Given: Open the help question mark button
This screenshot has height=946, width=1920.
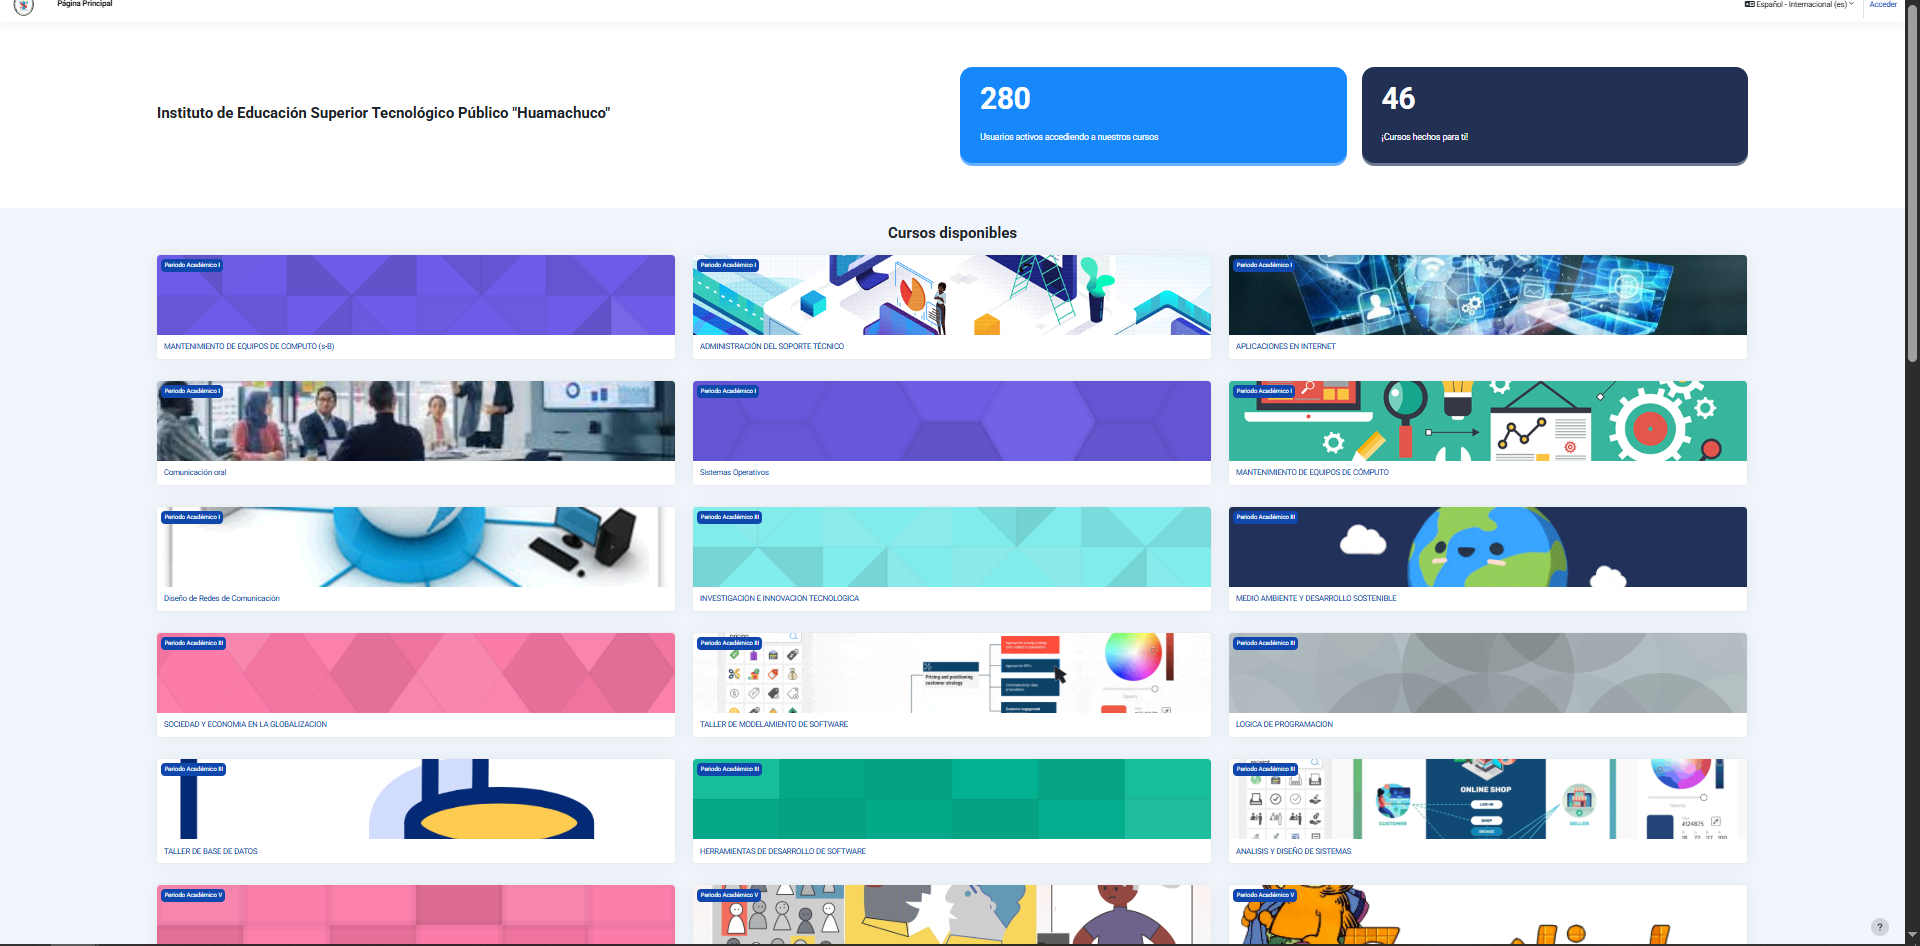Looking at the screenshot, I should pos(1880,927).
